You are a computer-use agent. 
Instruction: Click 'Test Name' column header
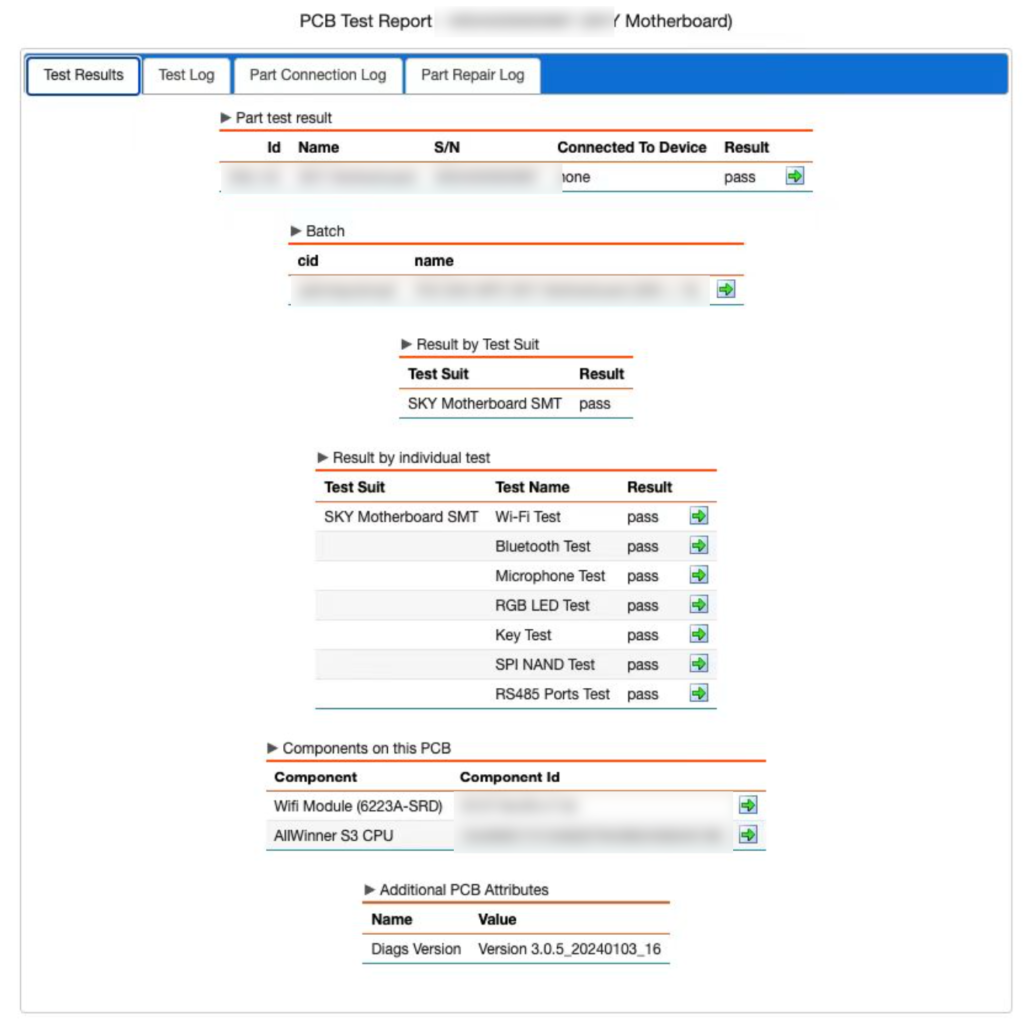pos(532,487)
